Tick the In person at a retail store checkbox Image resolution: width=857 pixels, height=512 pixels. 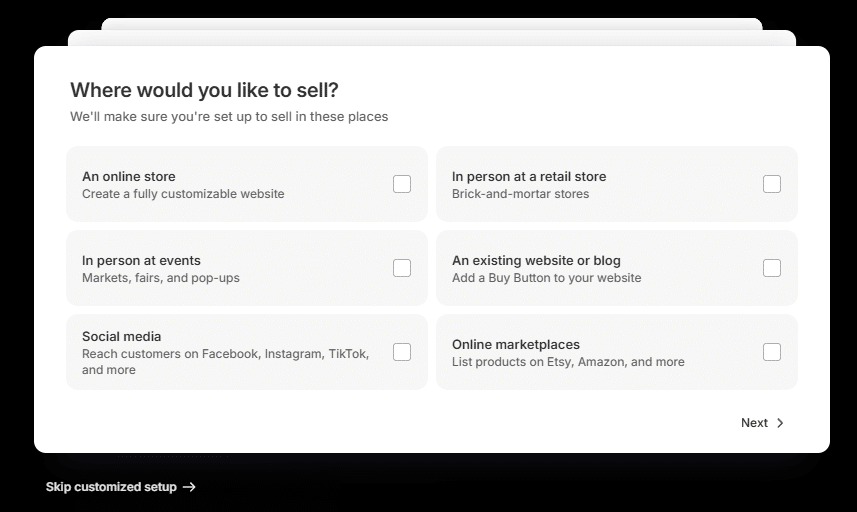click(x=772, y=184)
